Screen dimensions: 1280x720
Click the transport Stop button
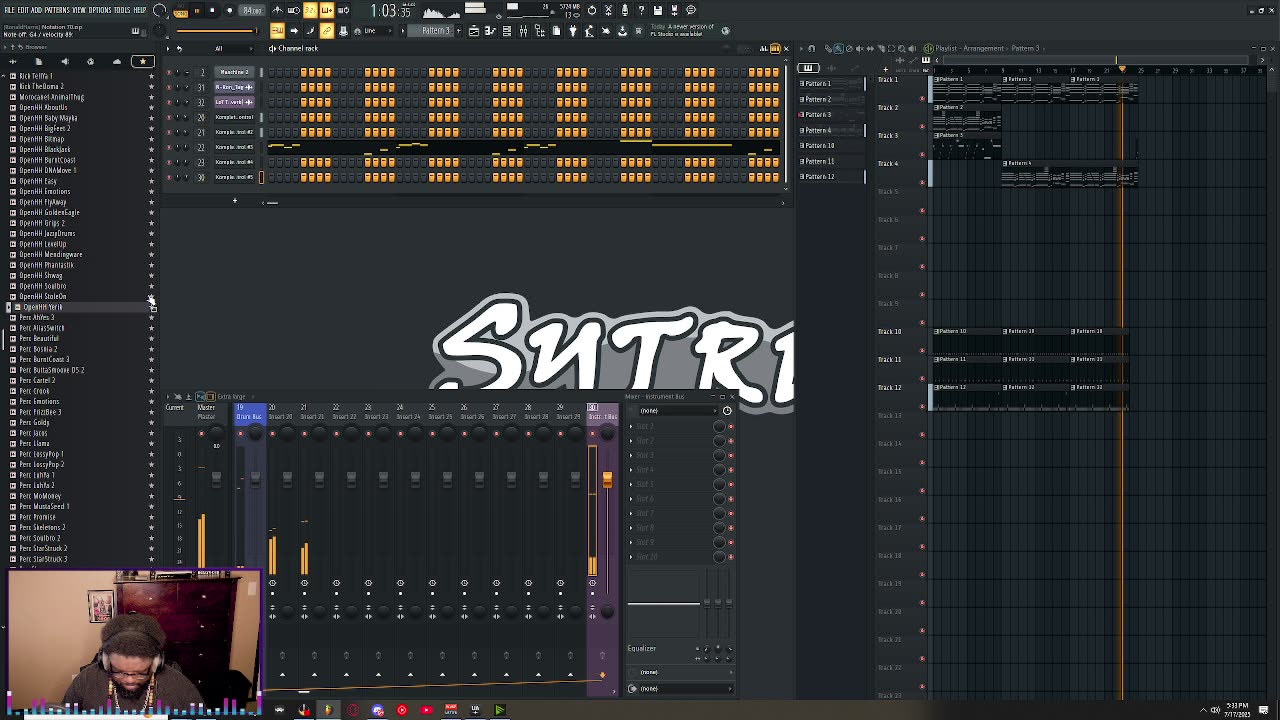tap(212, 11)
